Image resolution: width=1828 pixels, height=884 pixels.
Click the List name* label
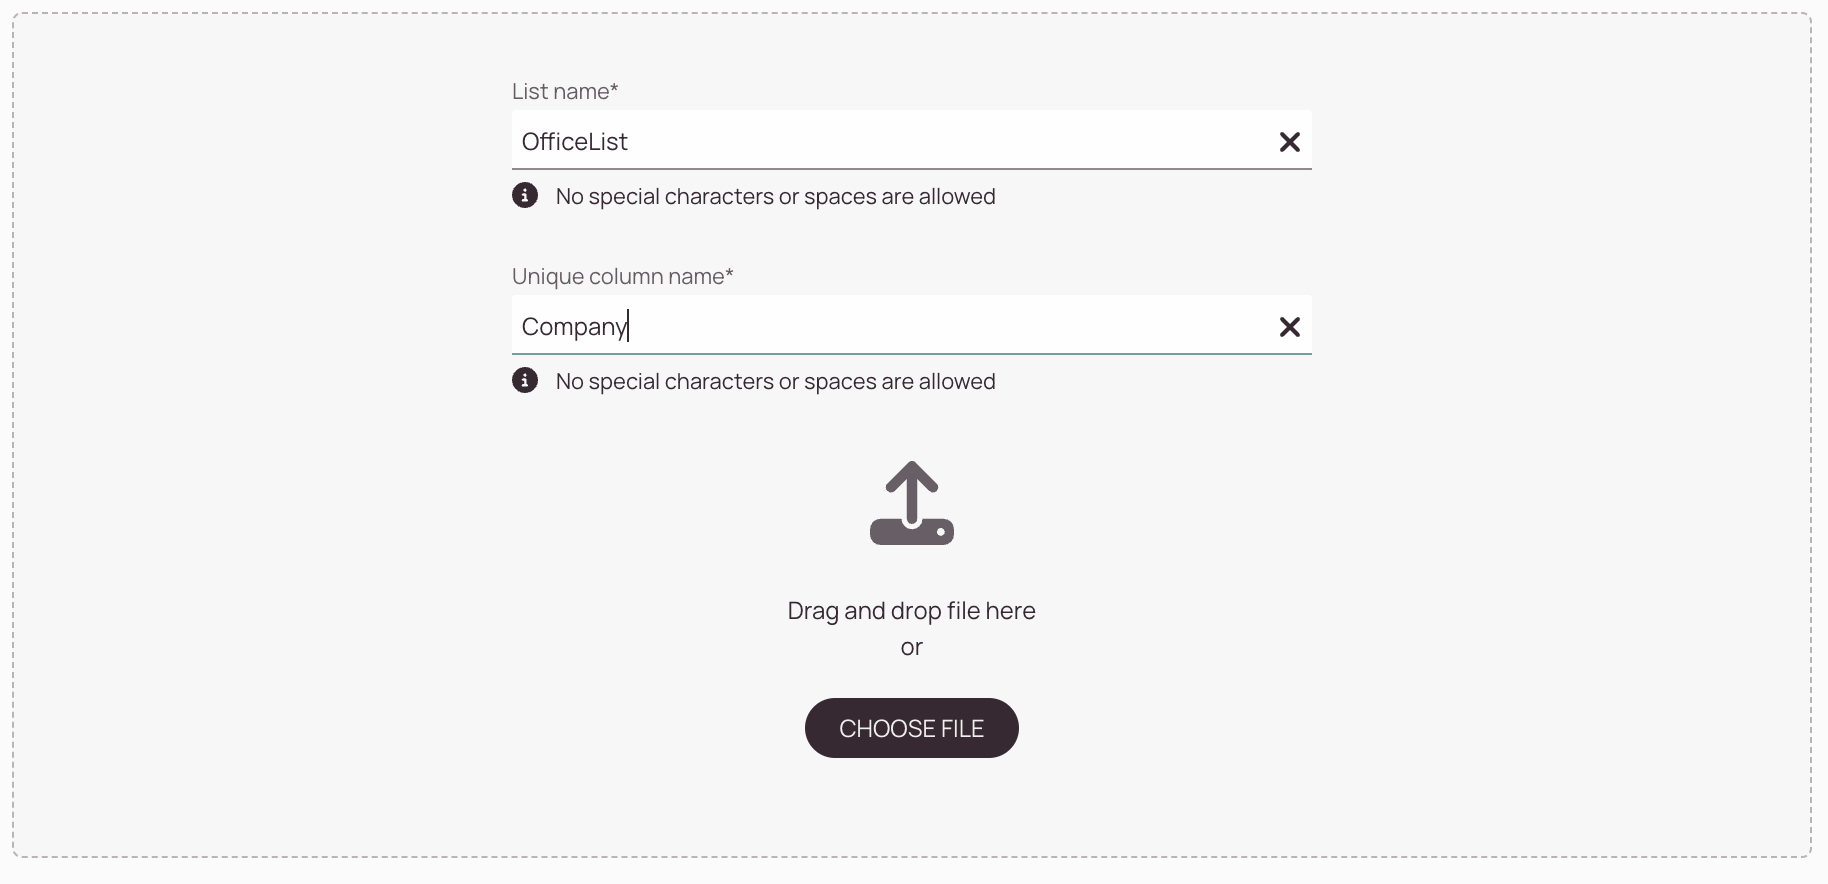565,91
